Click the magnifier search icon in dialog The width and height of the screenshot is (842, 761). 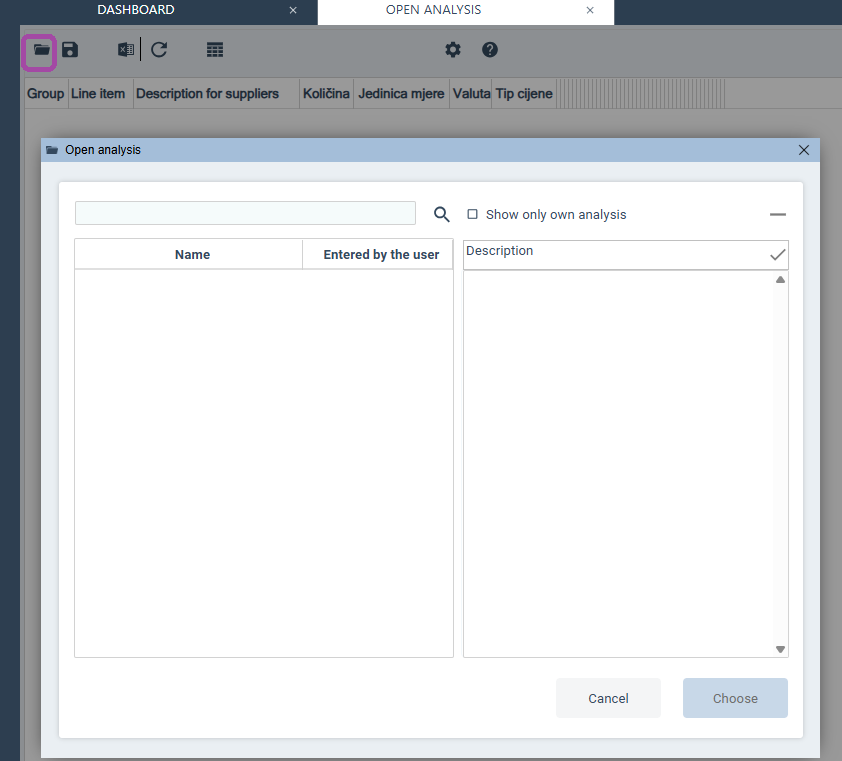tap(442, 214)
